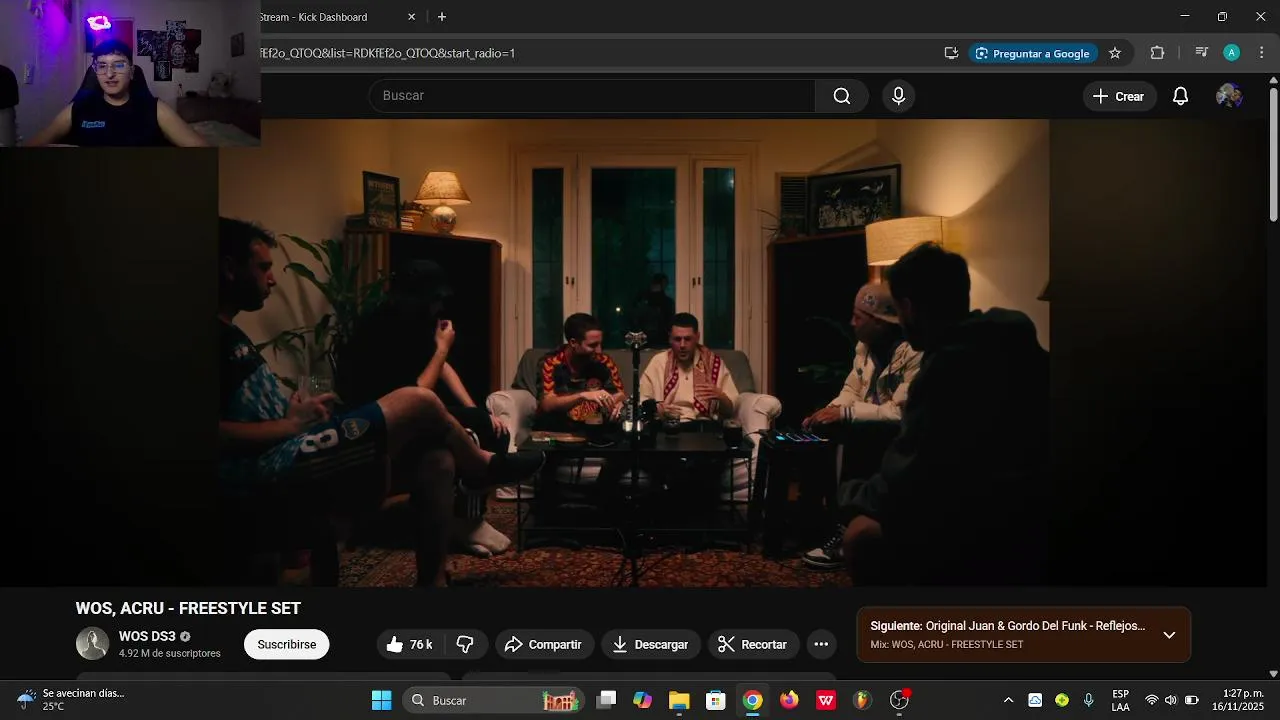The height and width of the screenshot is (720, 1280).
Task: Click the microphone tray icon
Action: (x=1089, y=700)
